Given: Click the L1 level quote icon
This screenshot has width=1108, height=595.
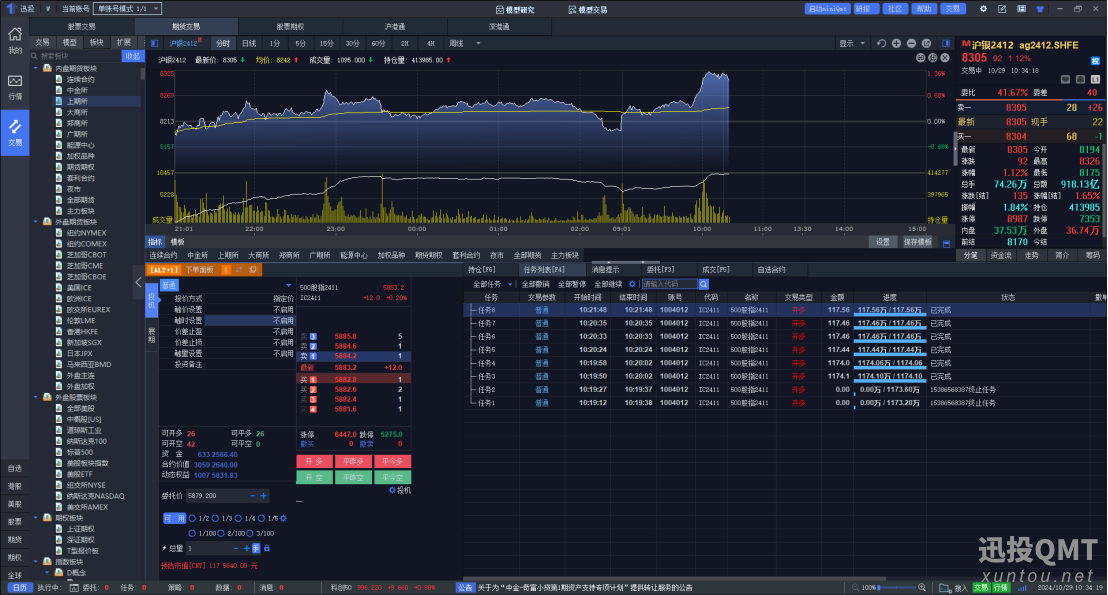Looking at the screenshot, I should point(1095,79).
